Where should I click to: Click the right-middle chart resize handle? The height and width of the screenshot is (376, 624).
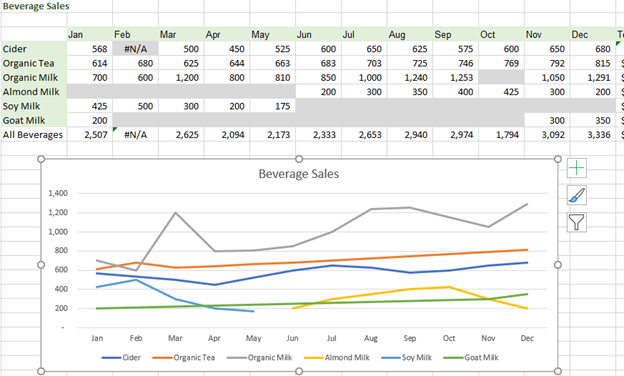click(558, 265)
